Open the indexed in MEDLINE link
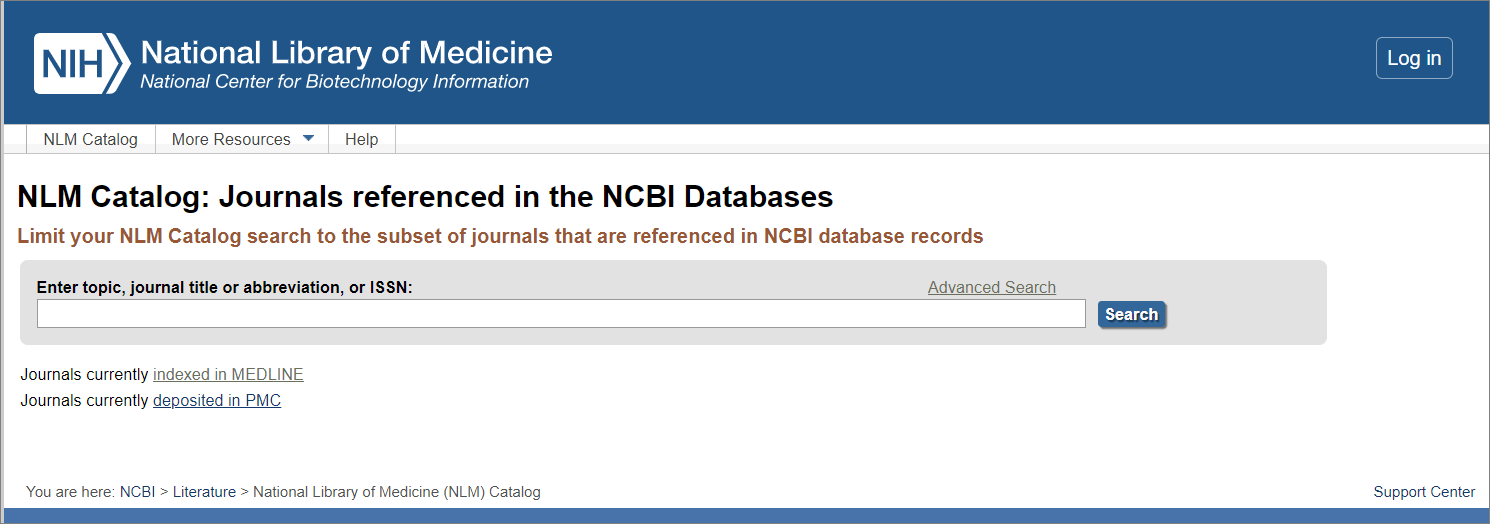 (x=228, y=375)
